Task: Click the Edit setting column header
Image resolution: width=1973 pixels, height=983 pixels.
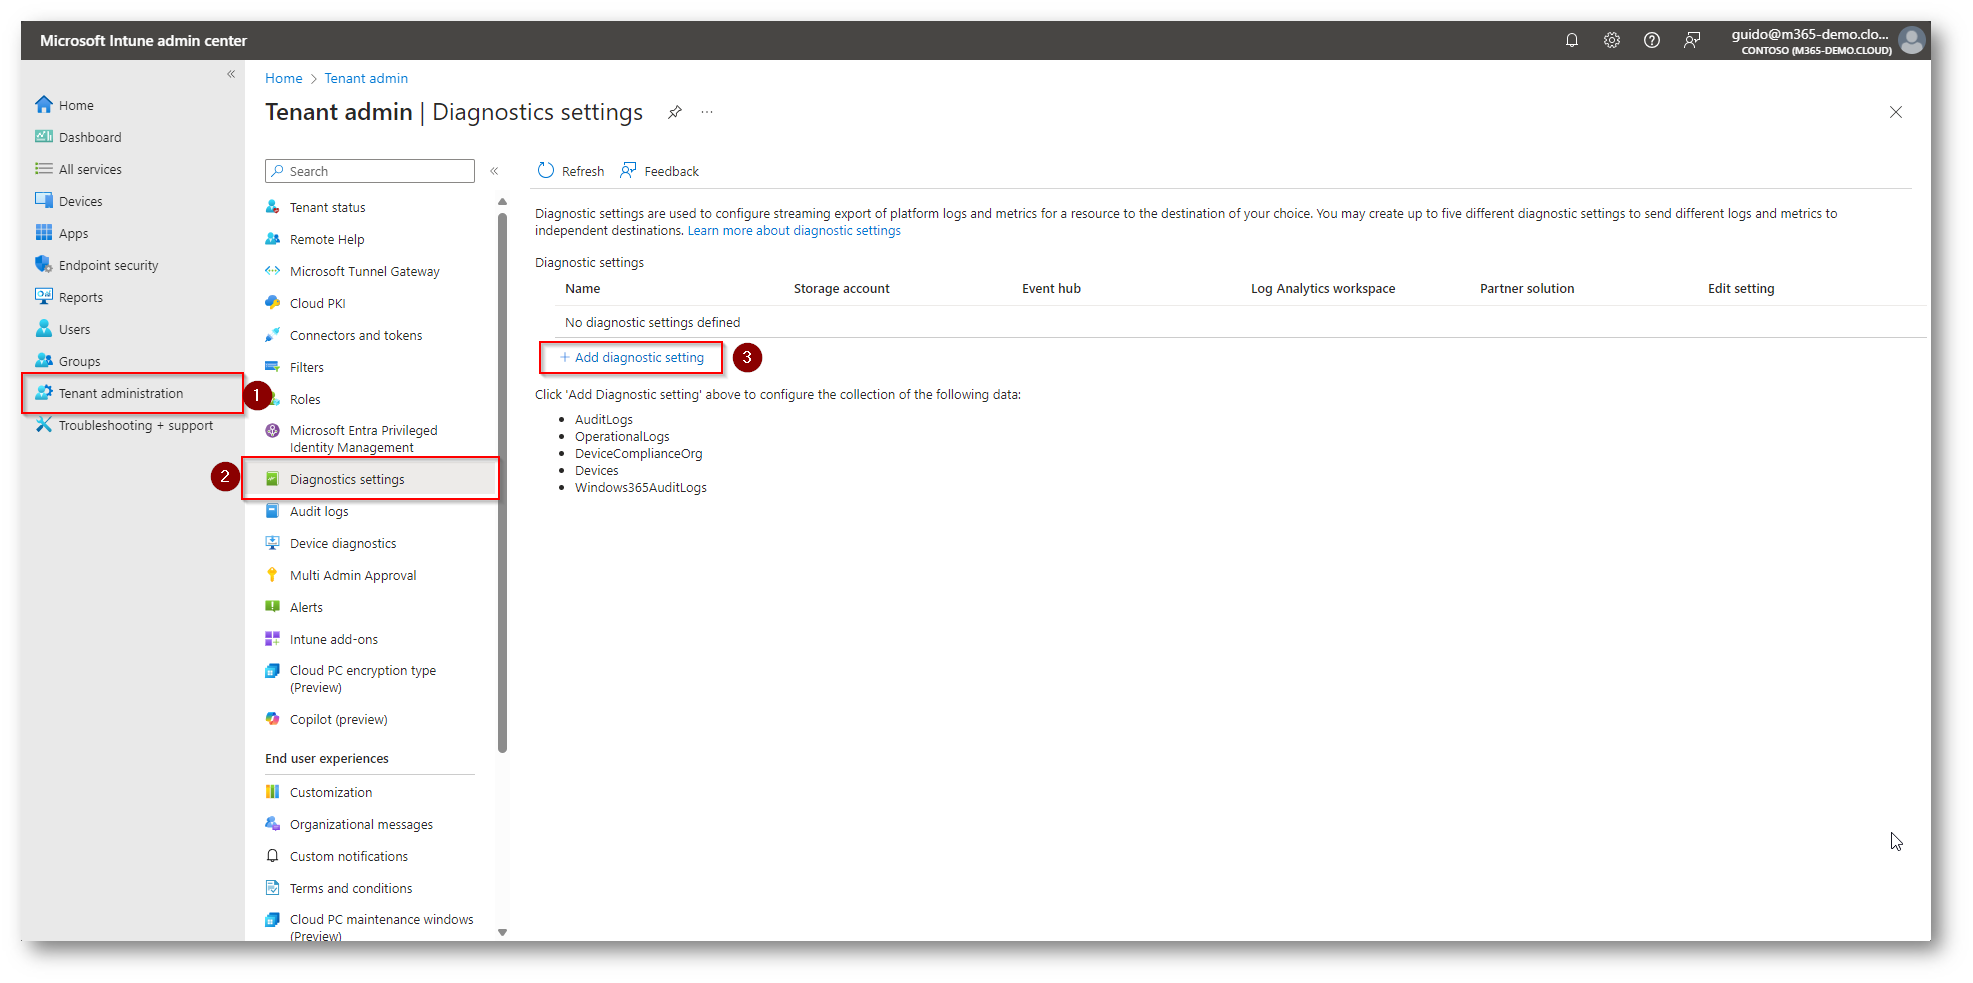Action: [x=1741, y=288]
